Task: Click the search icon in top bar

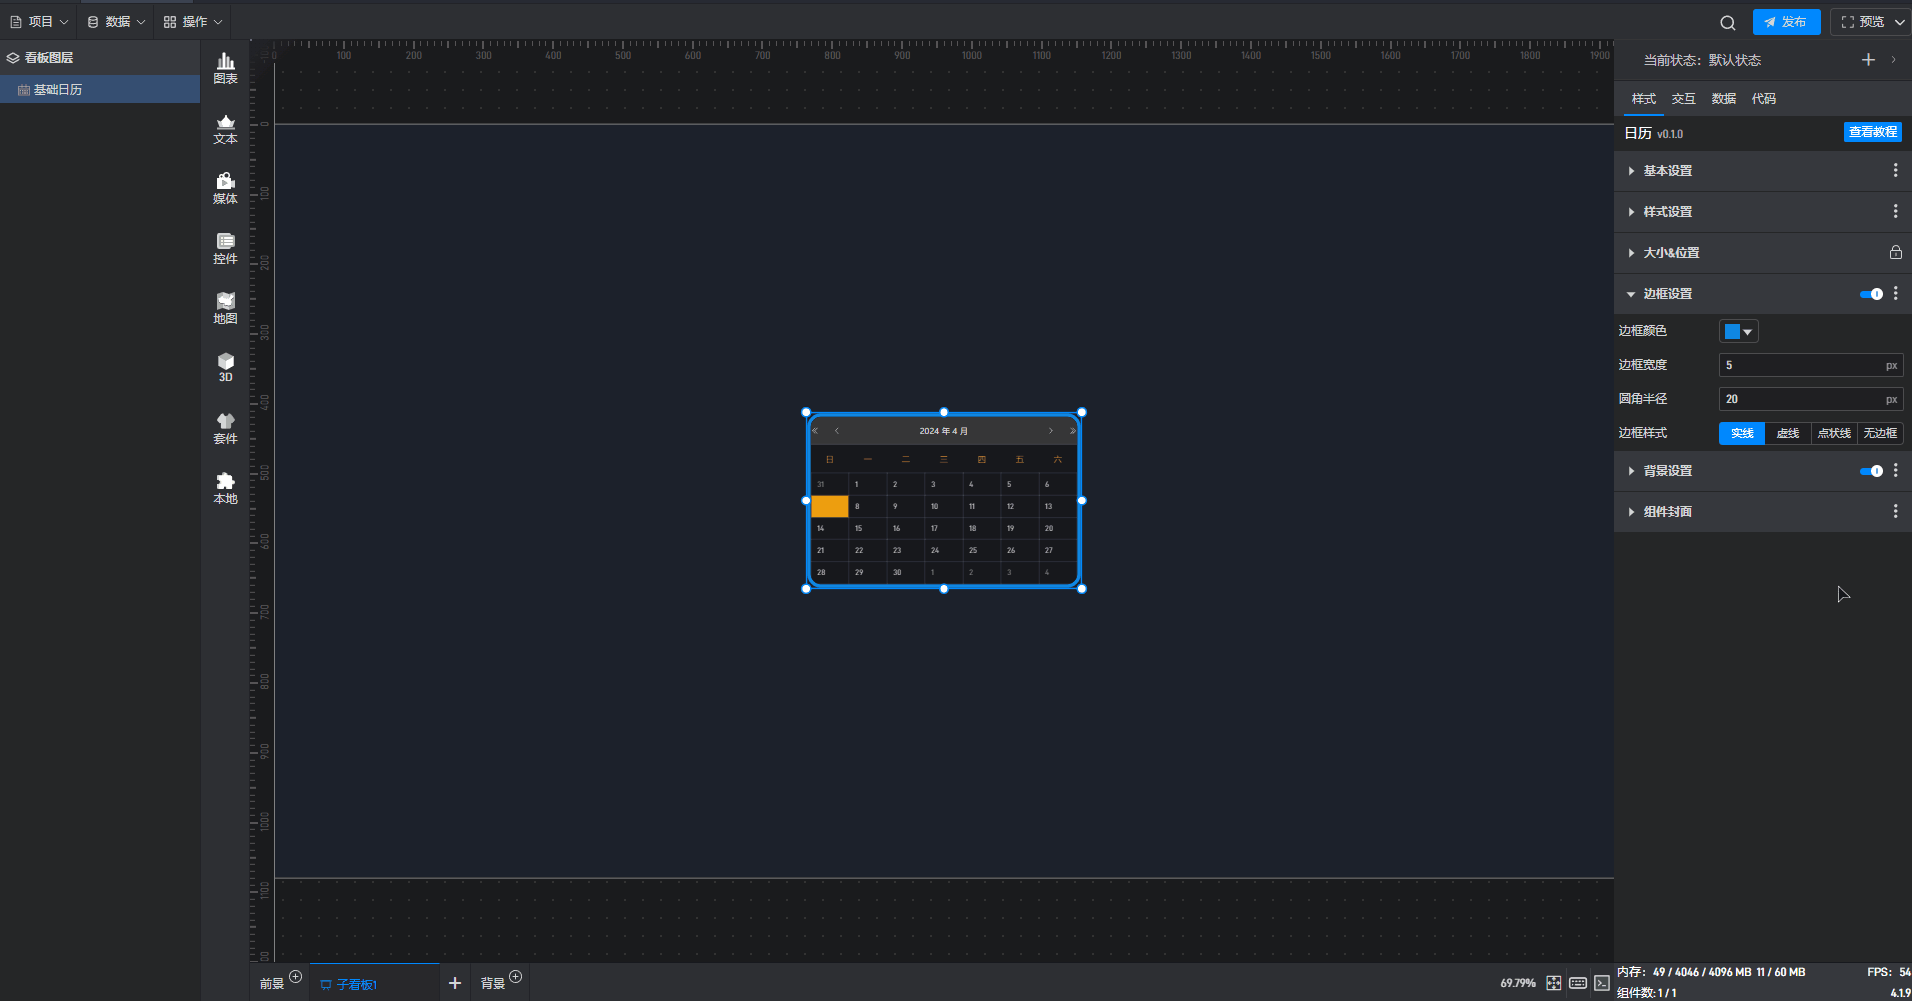Action: (1727, 22)
